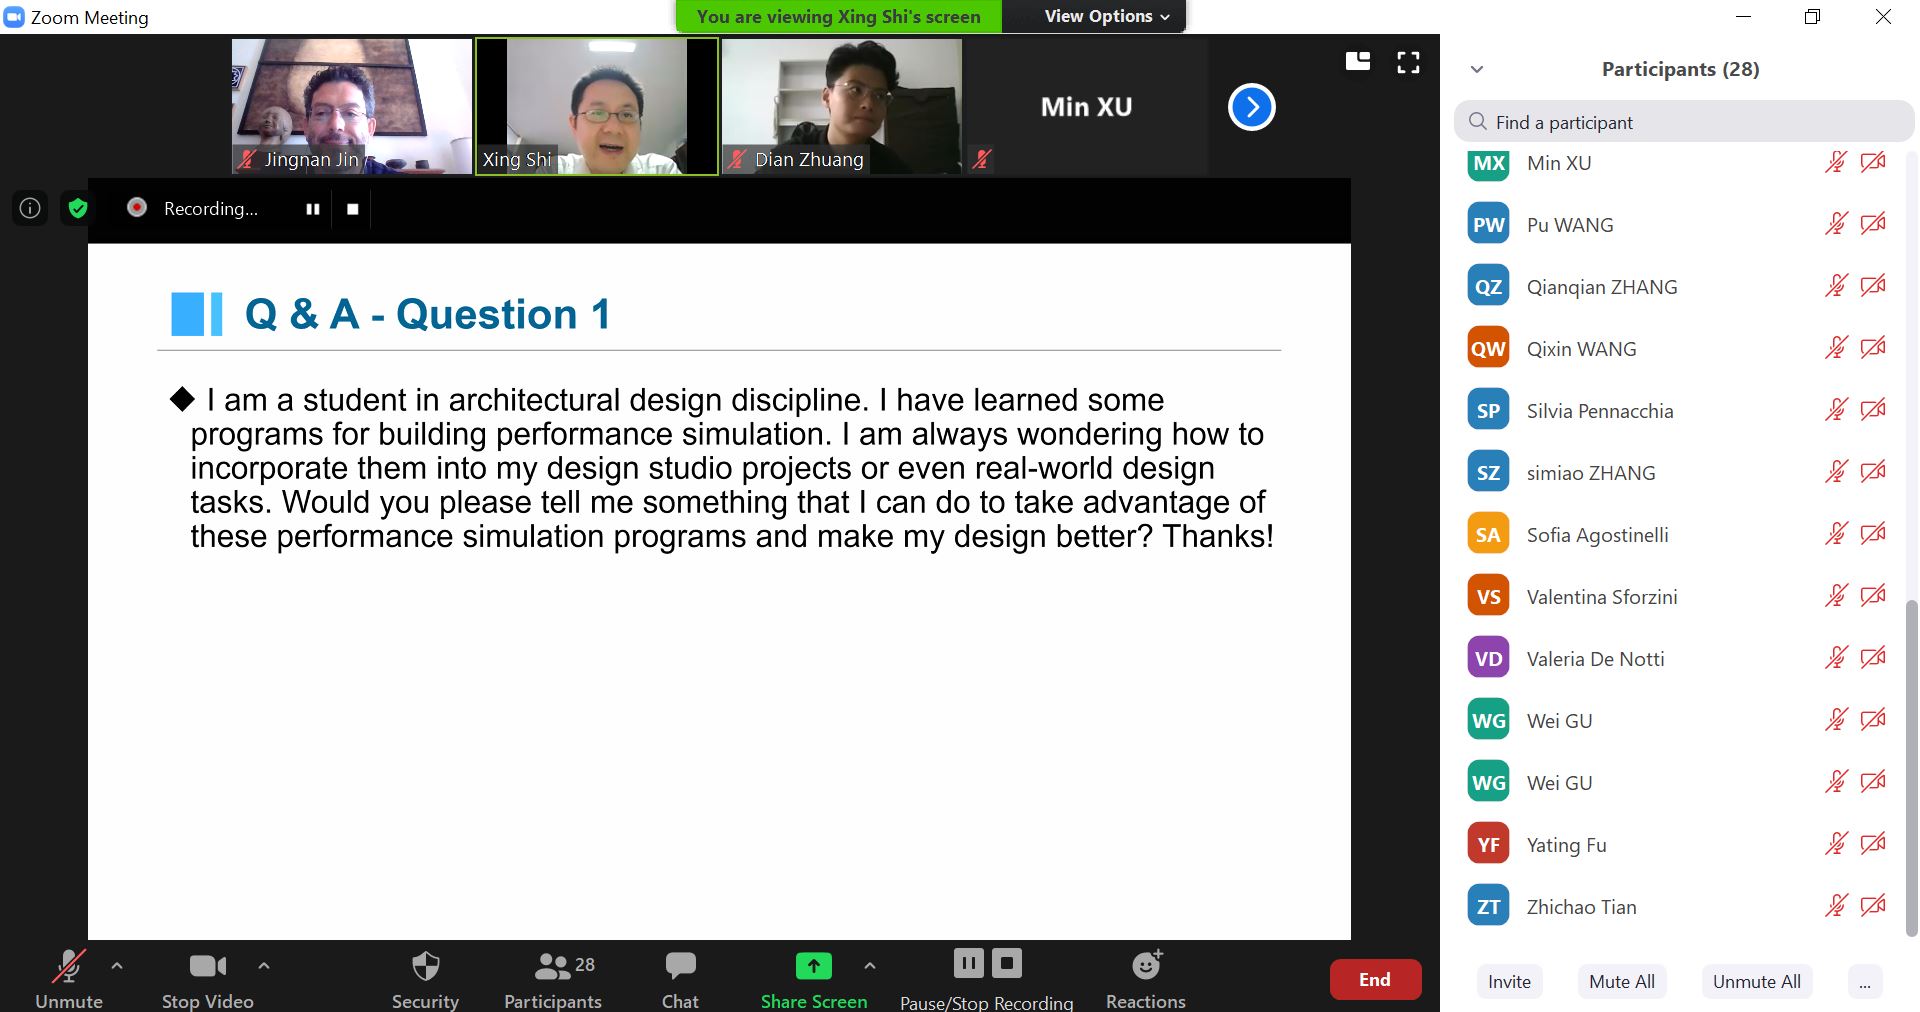Show next video thumbnails with blue arrow
The height and width of the screenshot is (1012, 1920).
1251,107
